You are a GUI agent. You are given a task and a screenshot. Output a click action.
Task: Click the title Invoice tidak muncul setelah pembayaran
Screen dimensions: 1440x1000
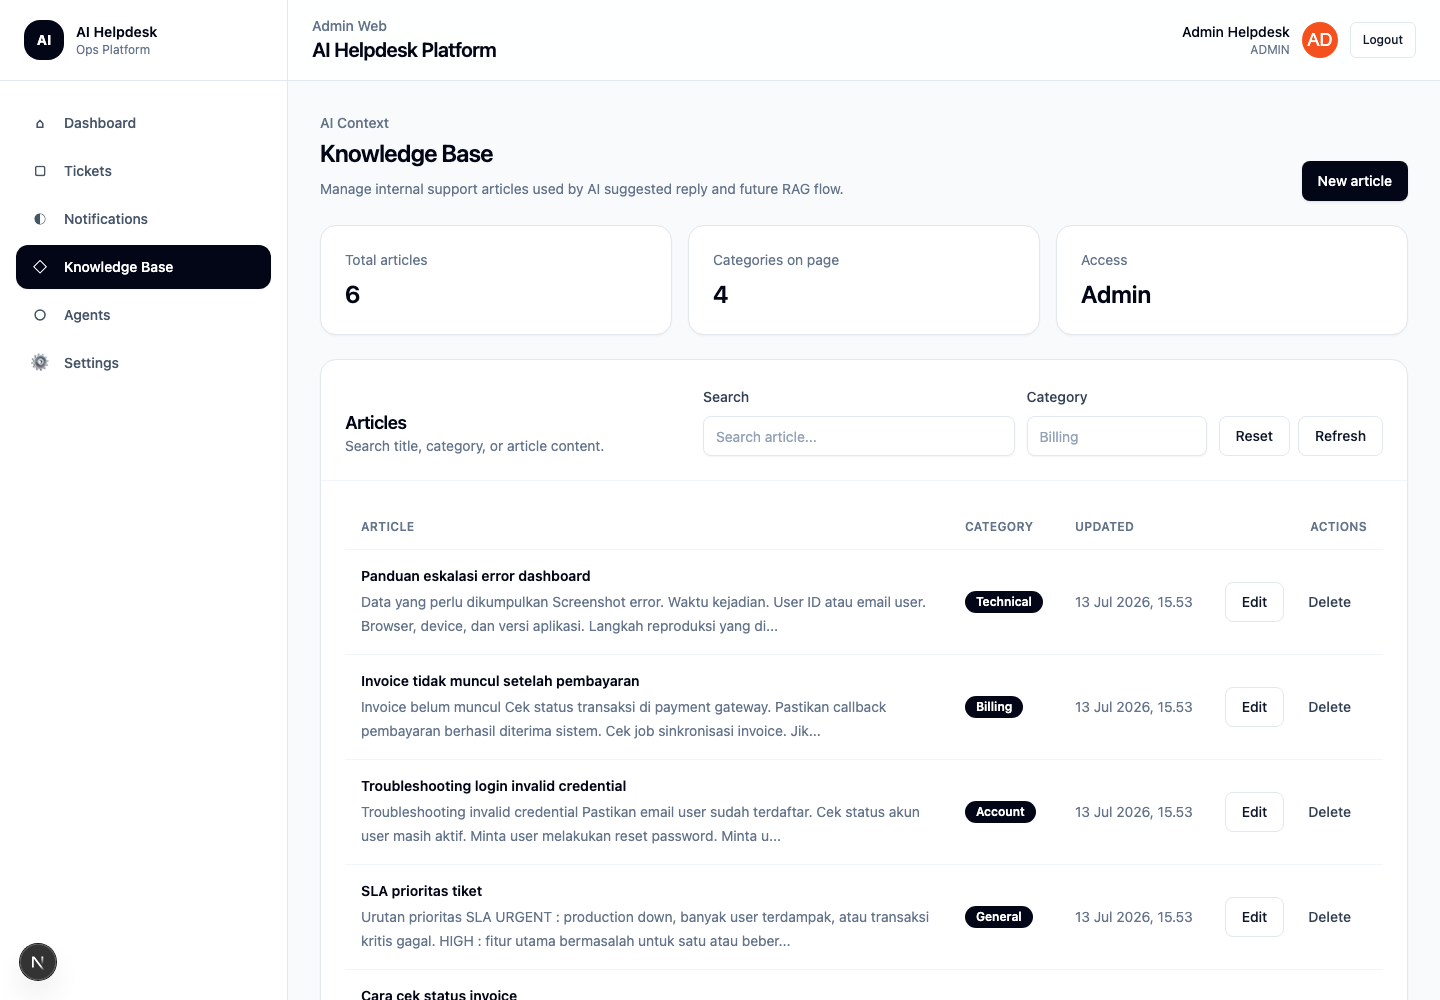click(x=500, y=681)
